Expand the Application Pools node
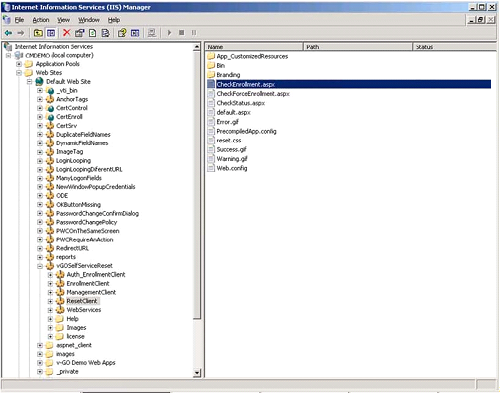Image resolution: width=500 pixels, height=393 pixels. point(19,64)
